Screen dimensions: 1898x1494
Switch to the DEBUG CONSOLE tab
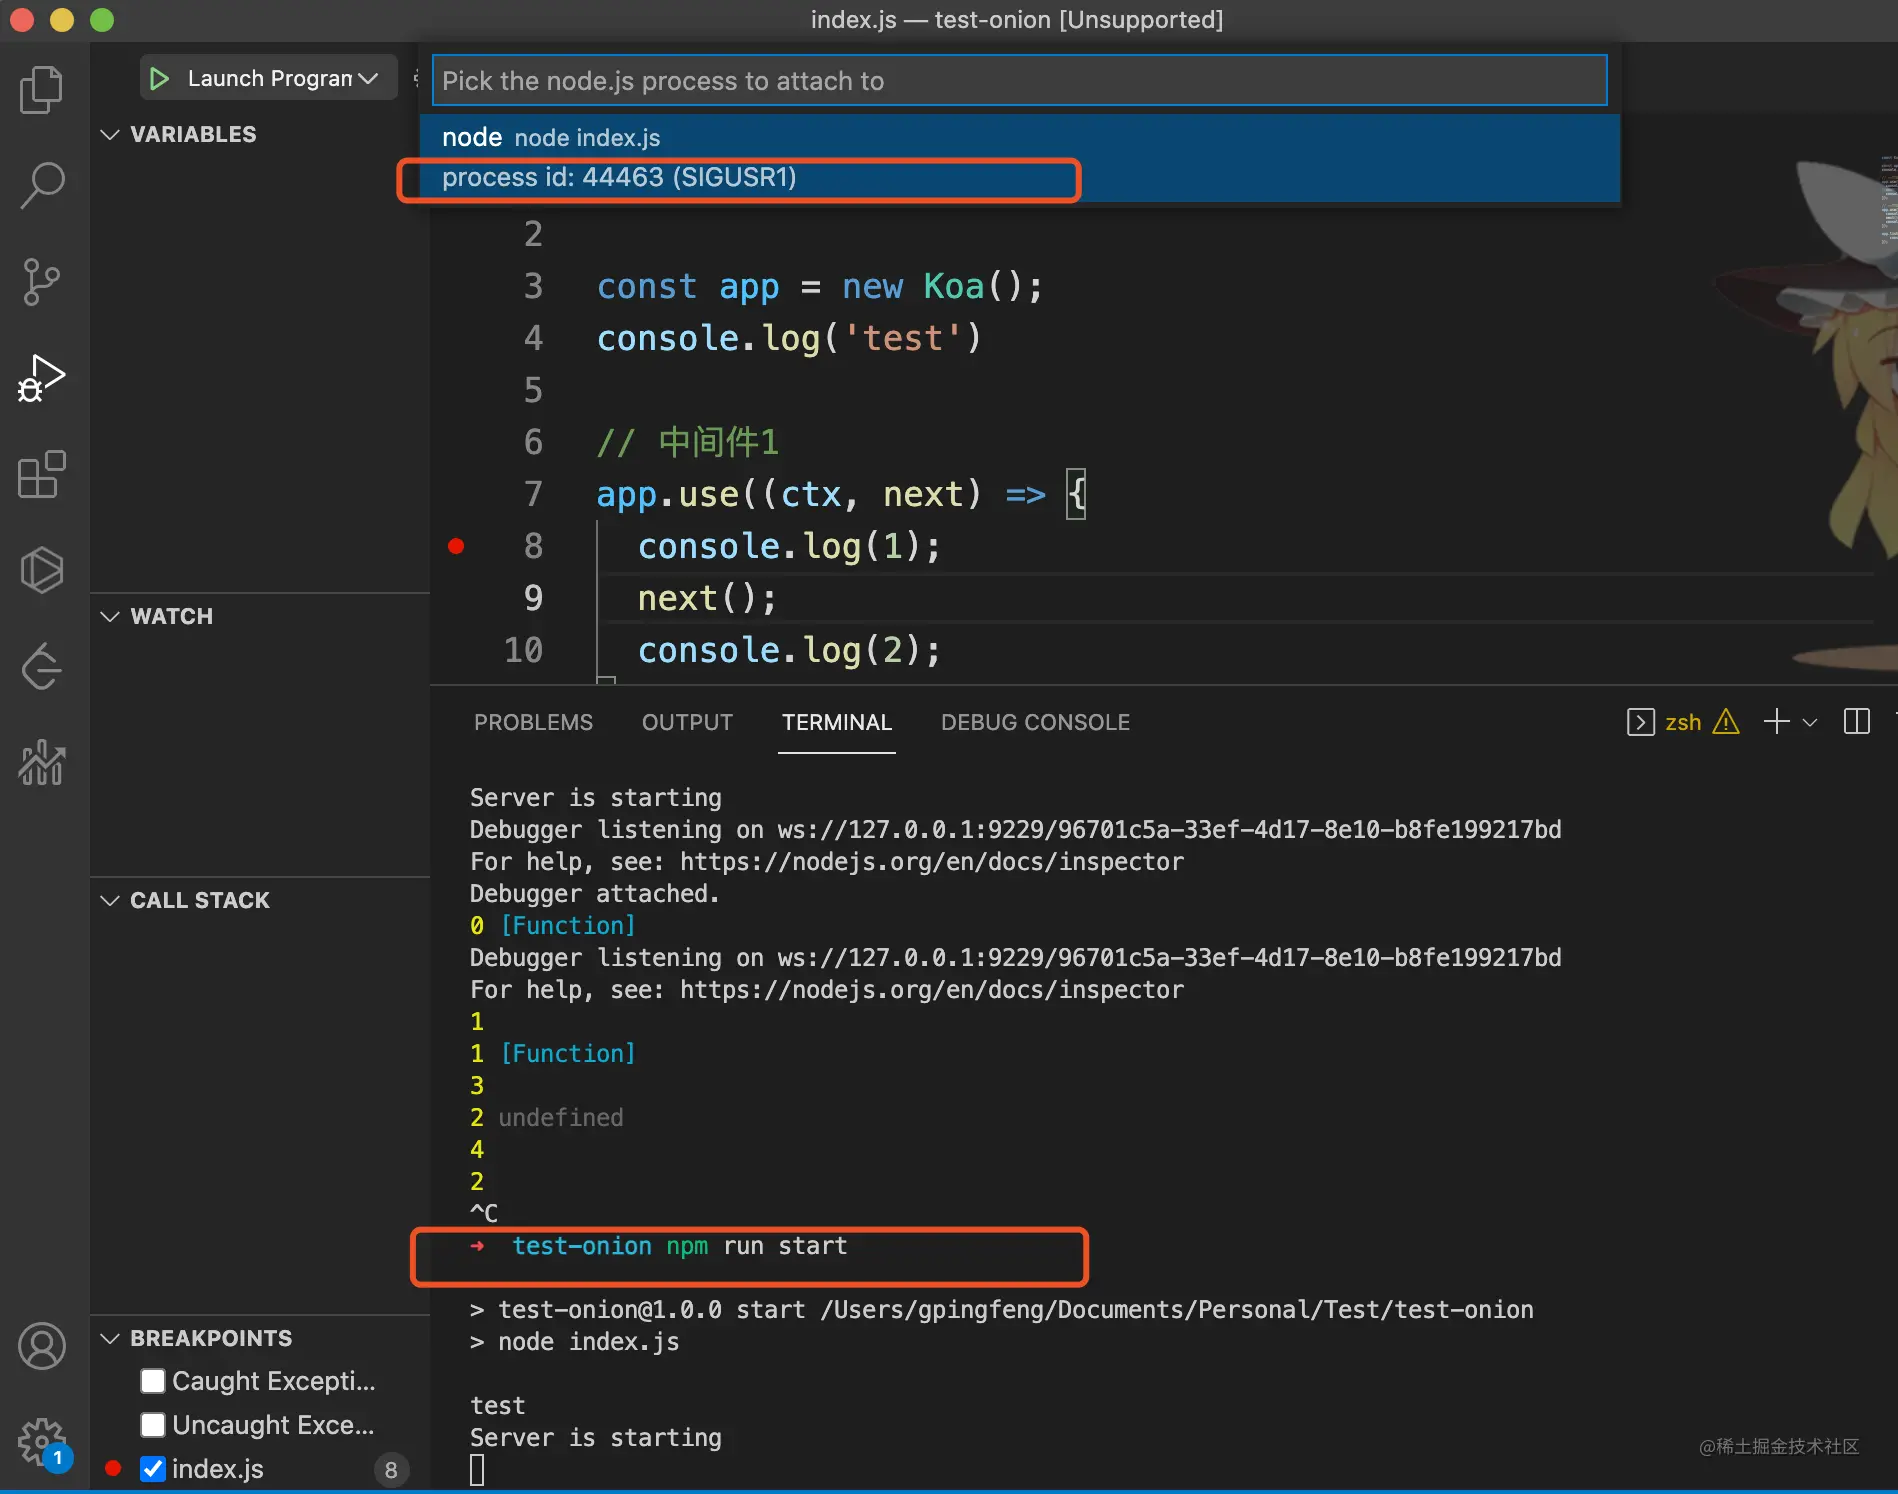(1035, 722)
